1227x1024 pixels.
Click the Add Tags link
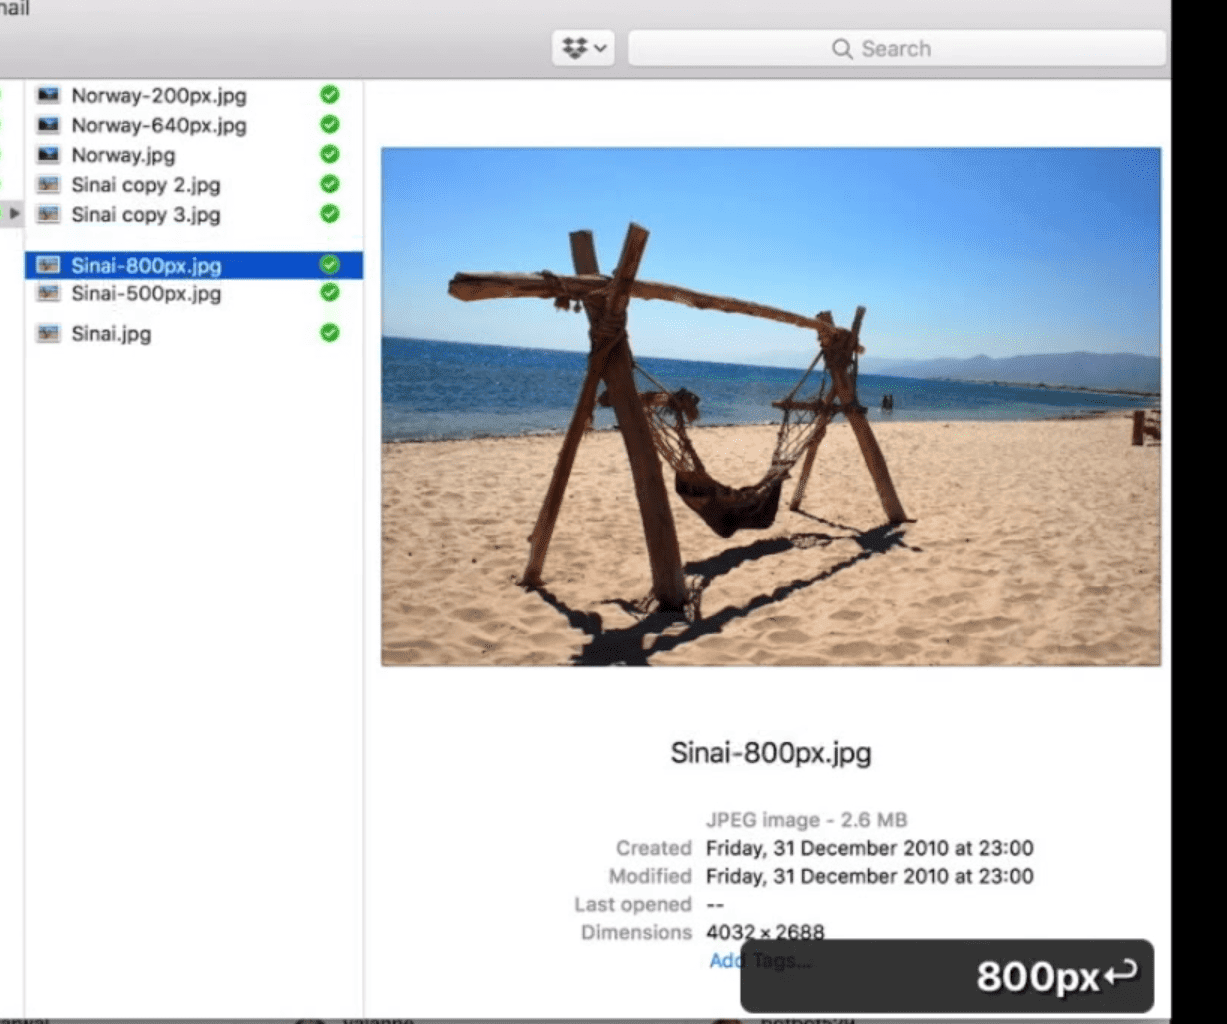tap(727, 960)
